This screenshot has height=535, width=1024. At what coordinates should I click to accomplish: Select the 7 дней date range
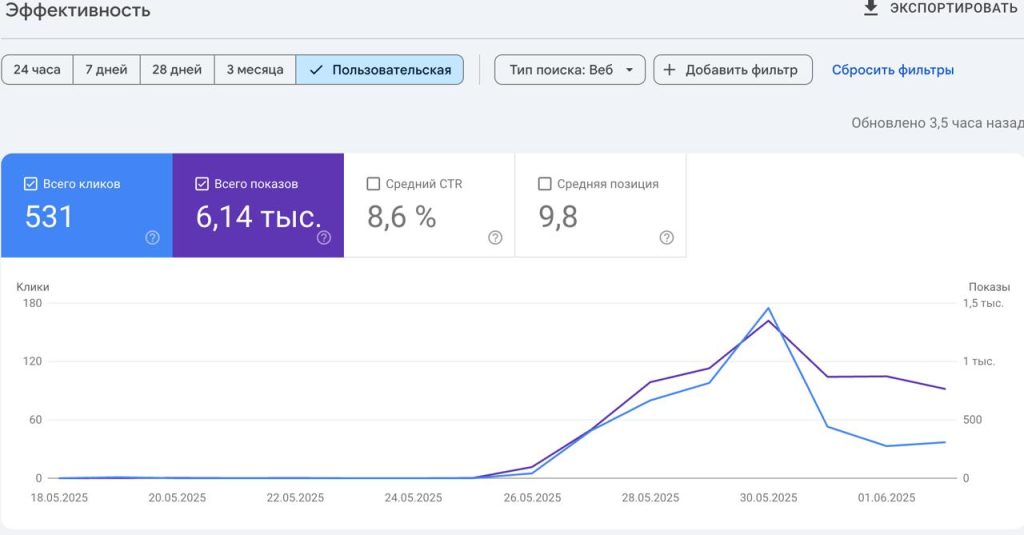tap(106, 70)
